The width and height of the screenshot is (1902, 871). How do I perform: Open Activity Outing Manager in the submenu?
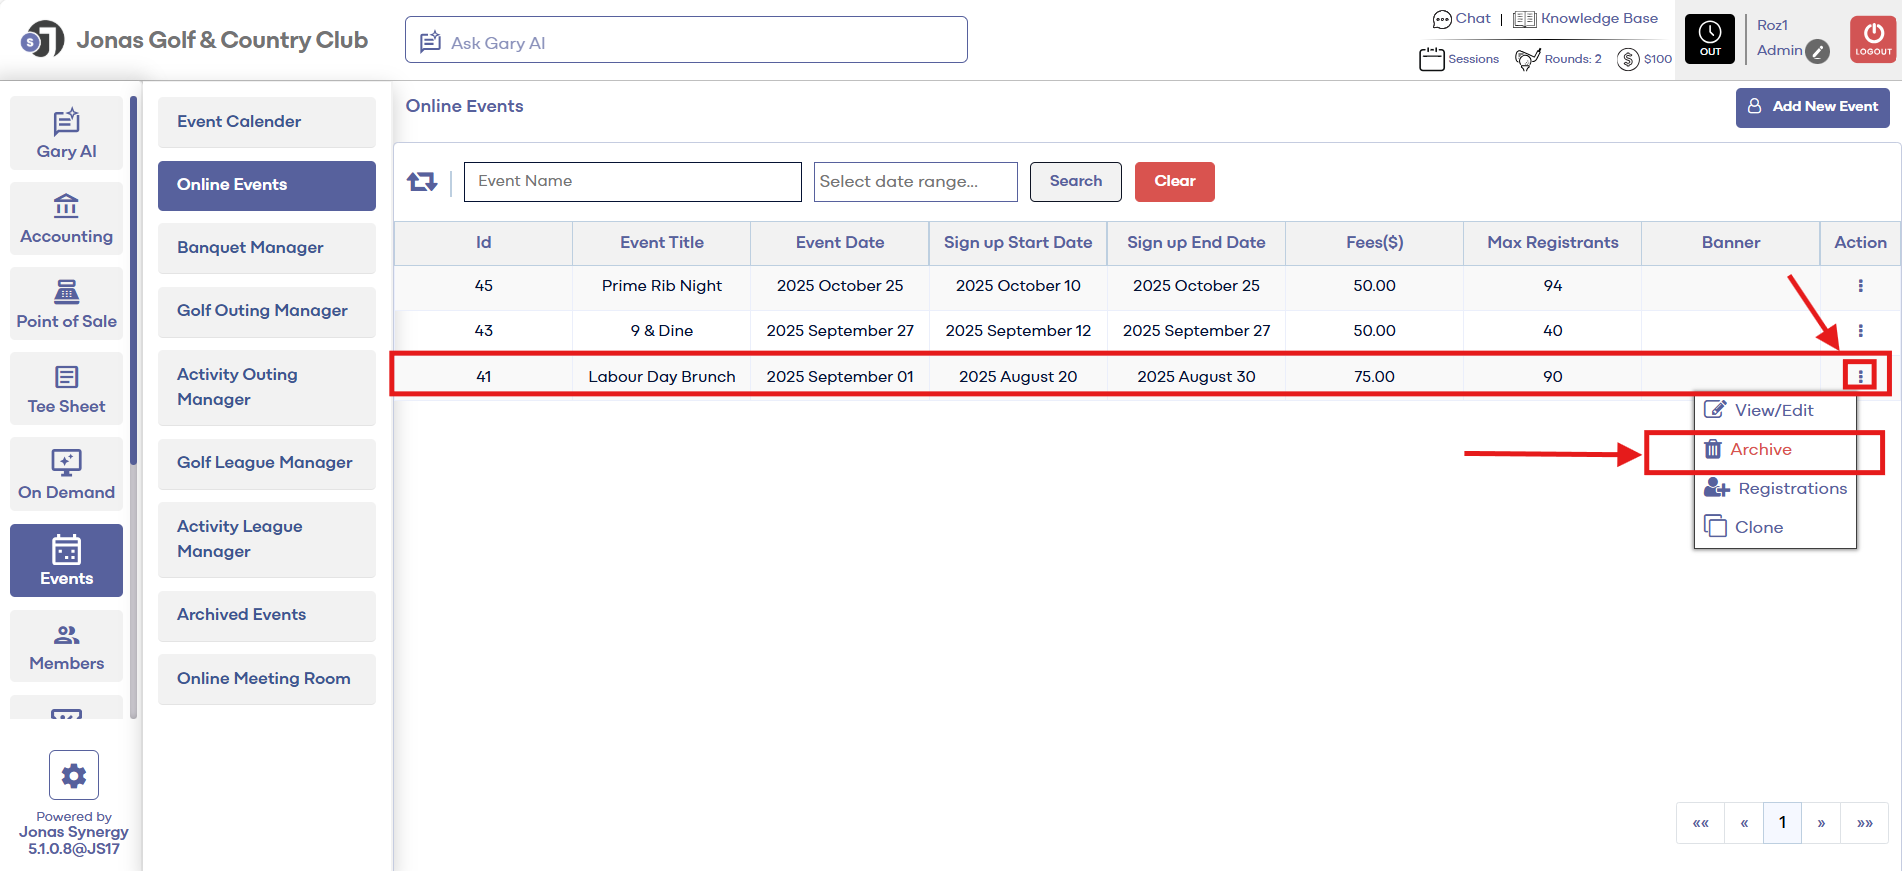click(x=267, y=387)
